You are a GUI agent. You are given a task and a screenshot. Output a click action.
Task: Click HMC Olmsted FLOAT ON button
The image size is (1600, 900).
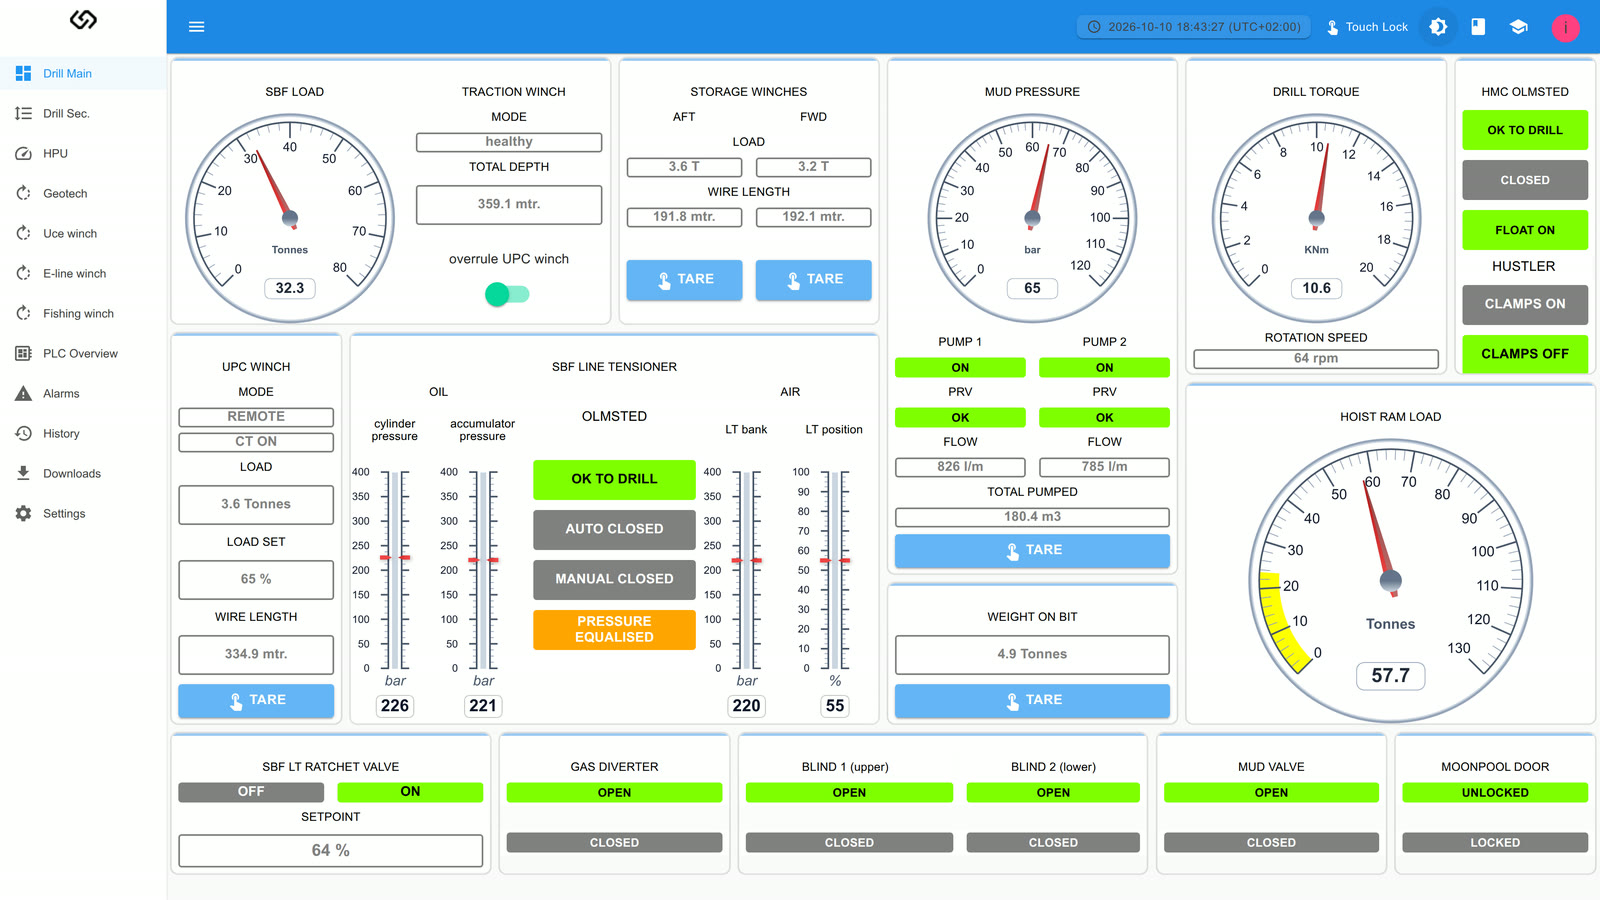(x=1525, y=230)
